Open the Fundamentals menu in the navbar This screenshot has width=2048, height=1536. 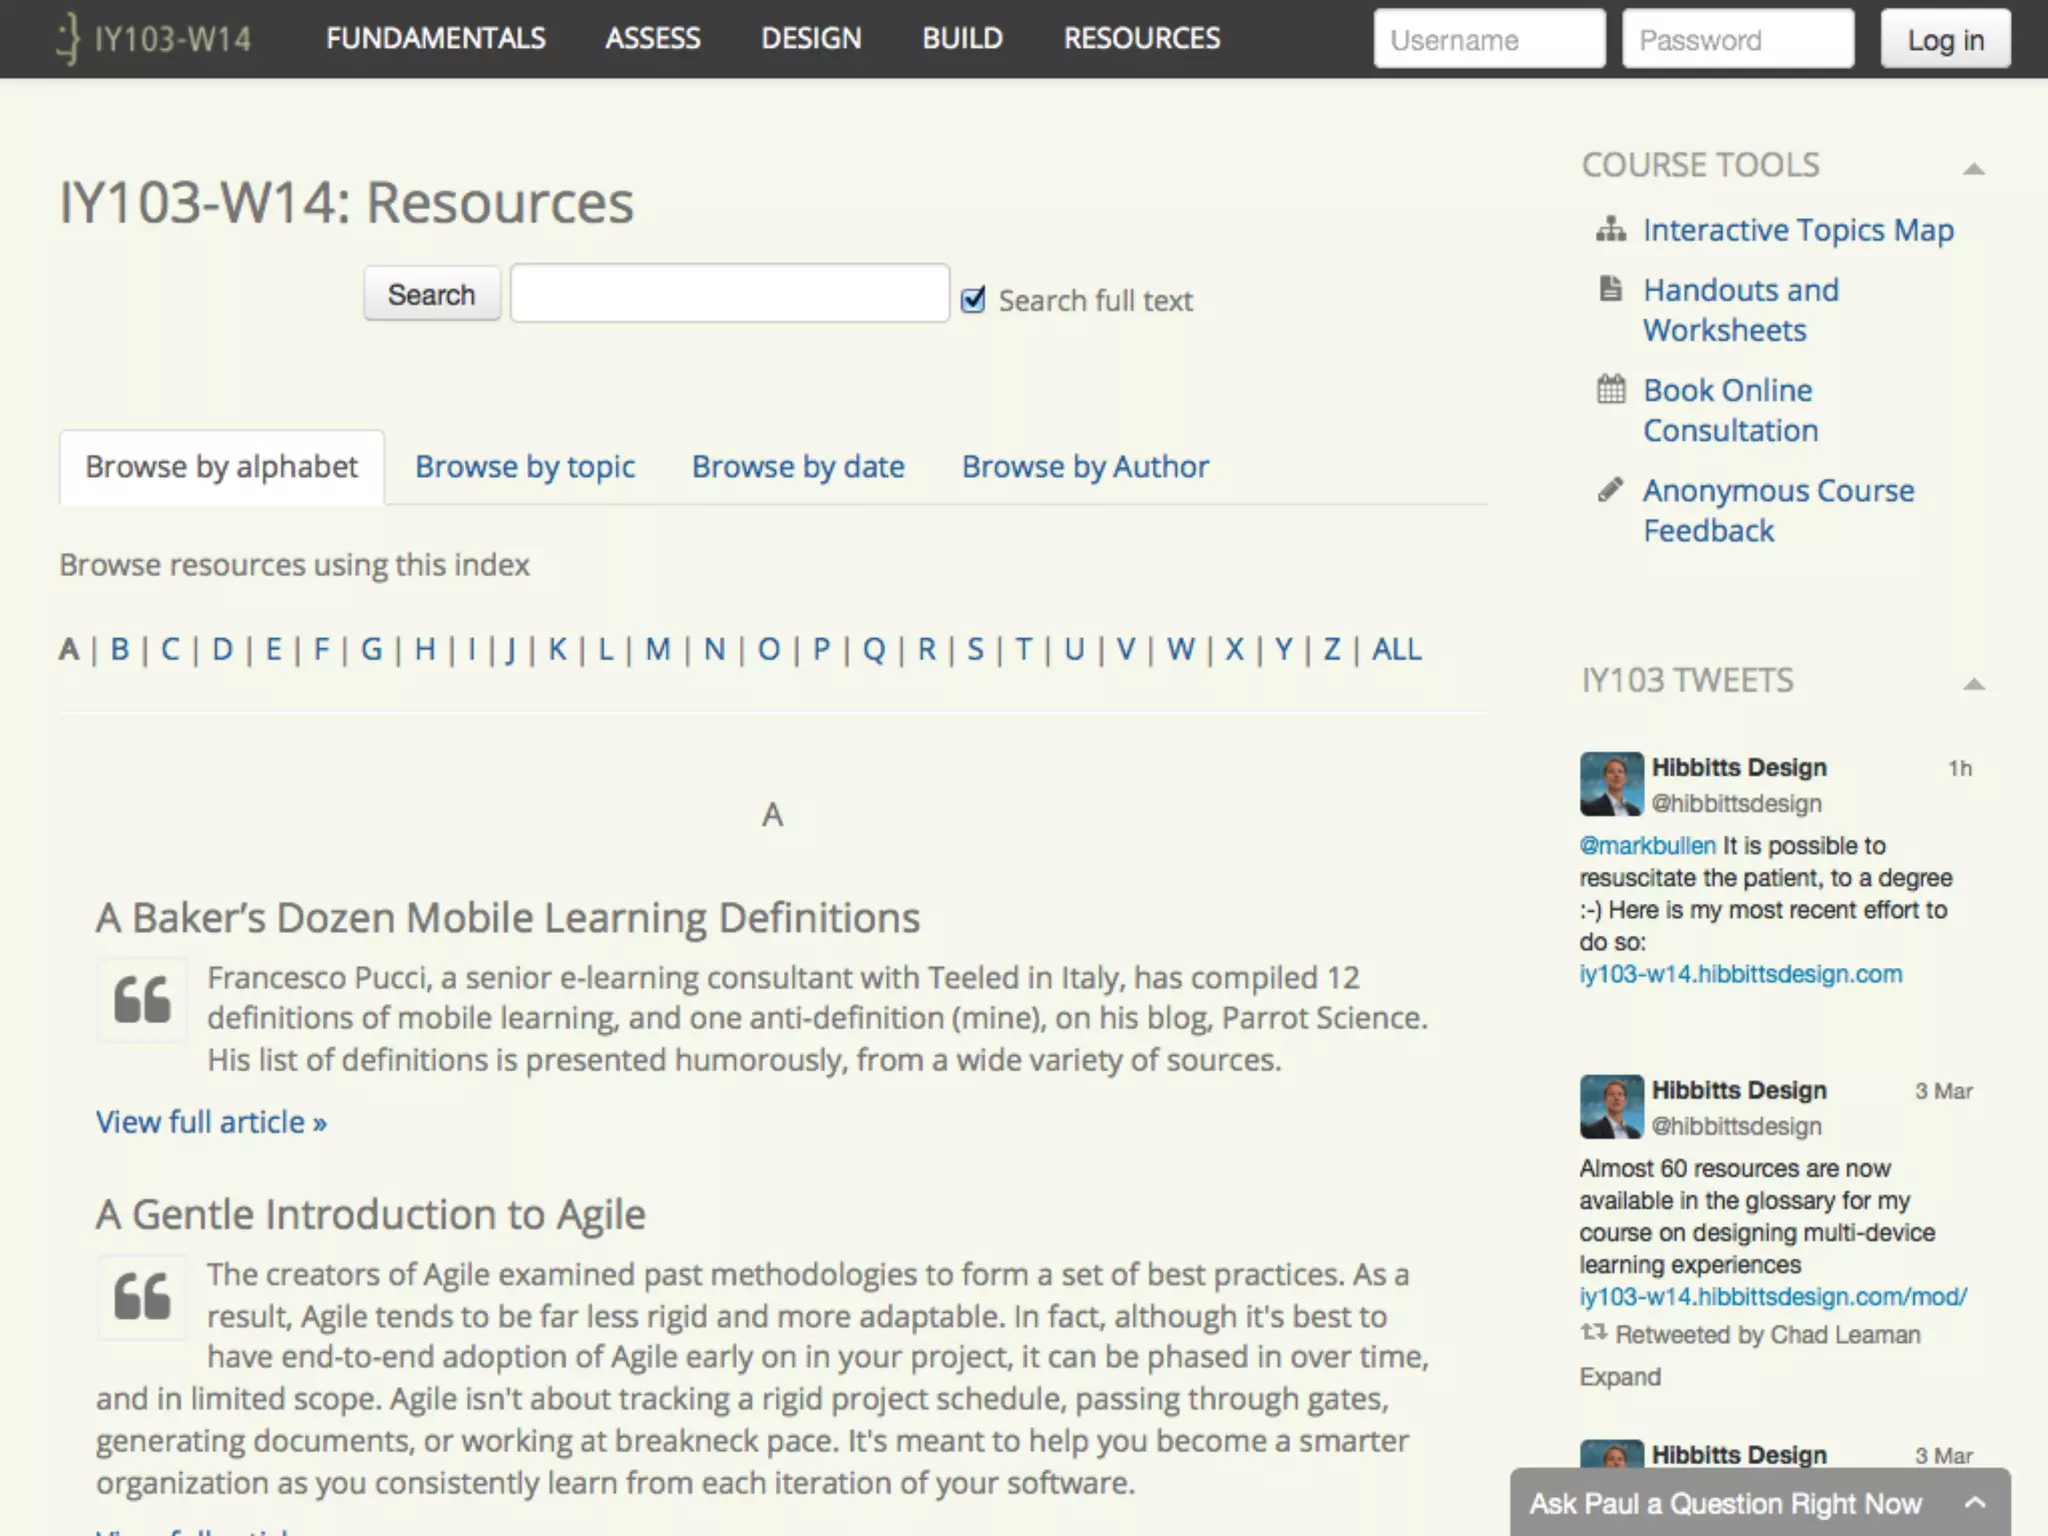(x=435, y=39)
